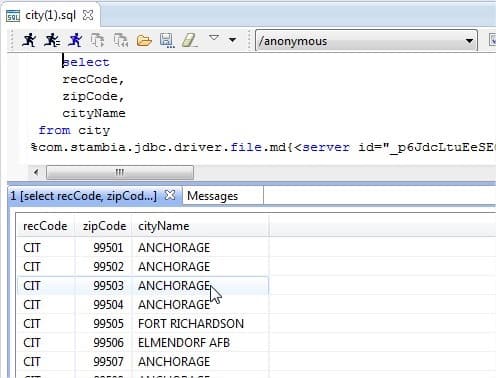
Task: Click ANCHORAGE in the 99502 row
Action: click(x=174, y=267)
